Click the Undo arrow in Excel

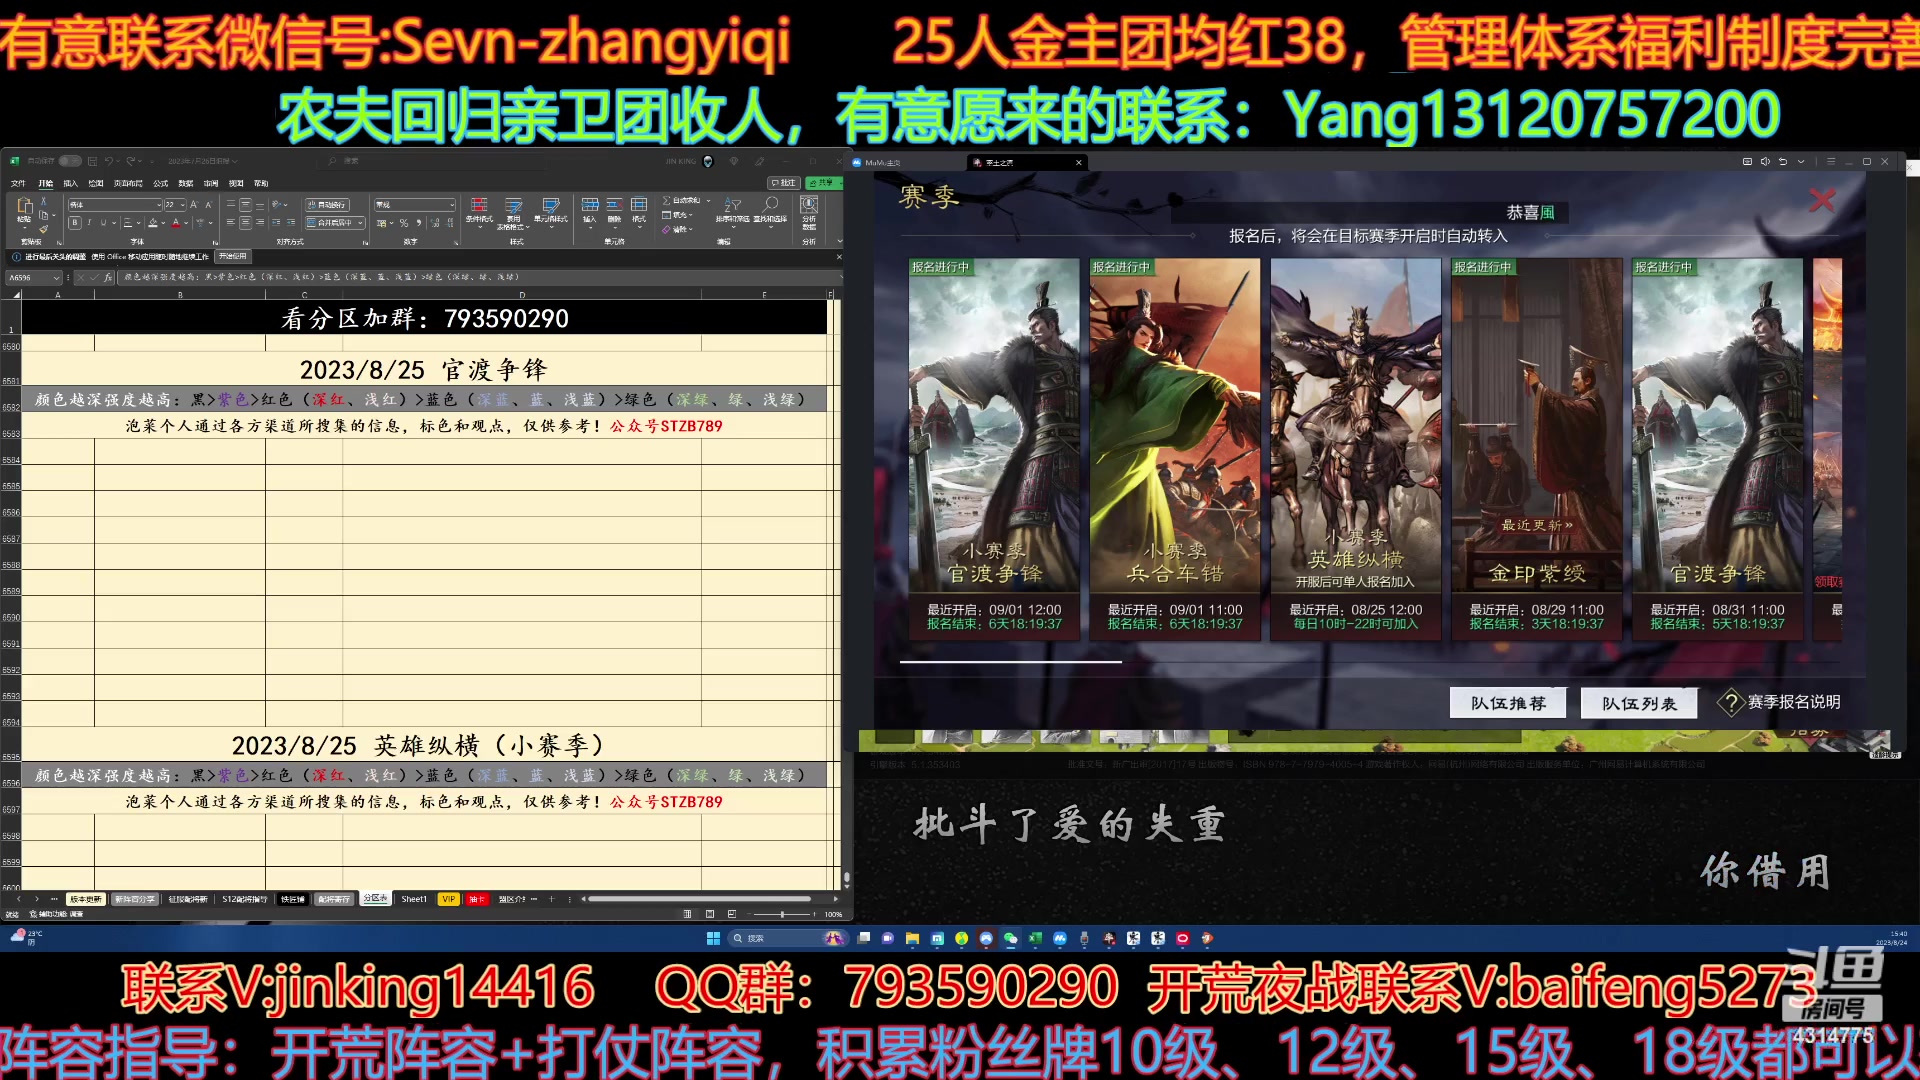pyautogui.click(x=108, y=161)
